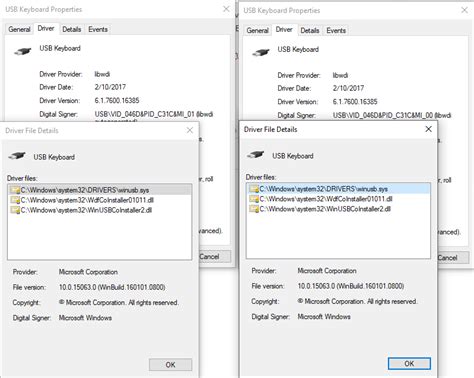474x378 pixels.
Task: Click driver version 6.1.7600.16385 in left window
Action: (x=117, y=100)
